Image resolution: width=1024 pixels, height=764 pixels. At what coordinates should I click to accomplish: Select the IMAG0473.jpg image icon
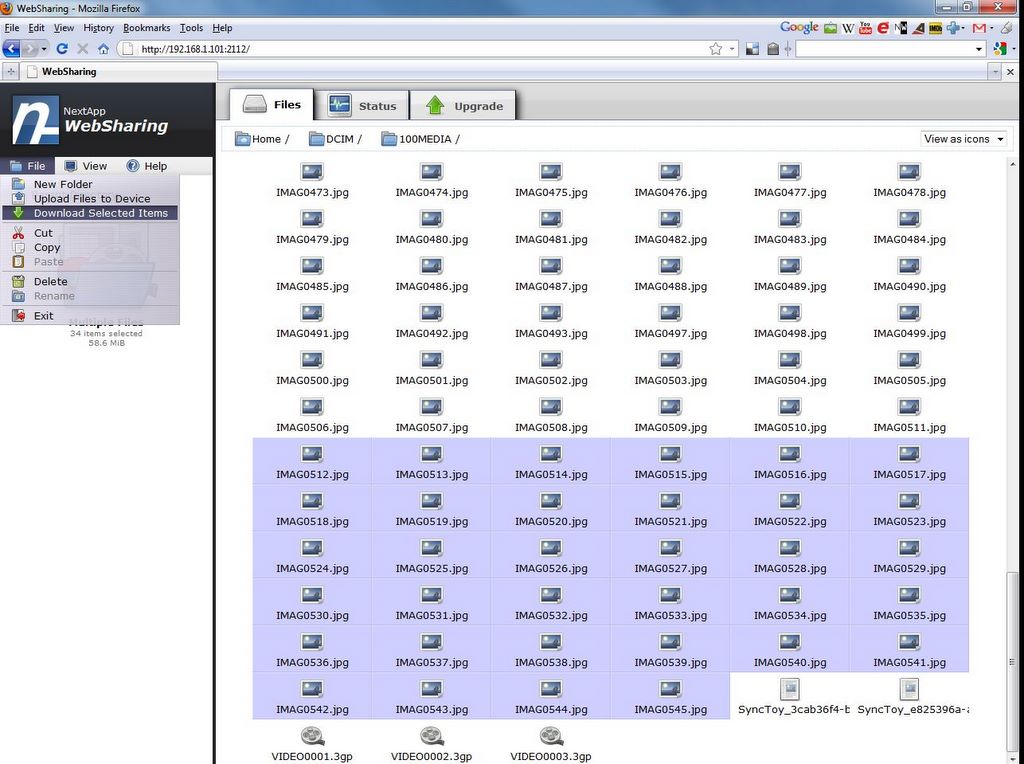pyautogui.click(x=312, y=172)
